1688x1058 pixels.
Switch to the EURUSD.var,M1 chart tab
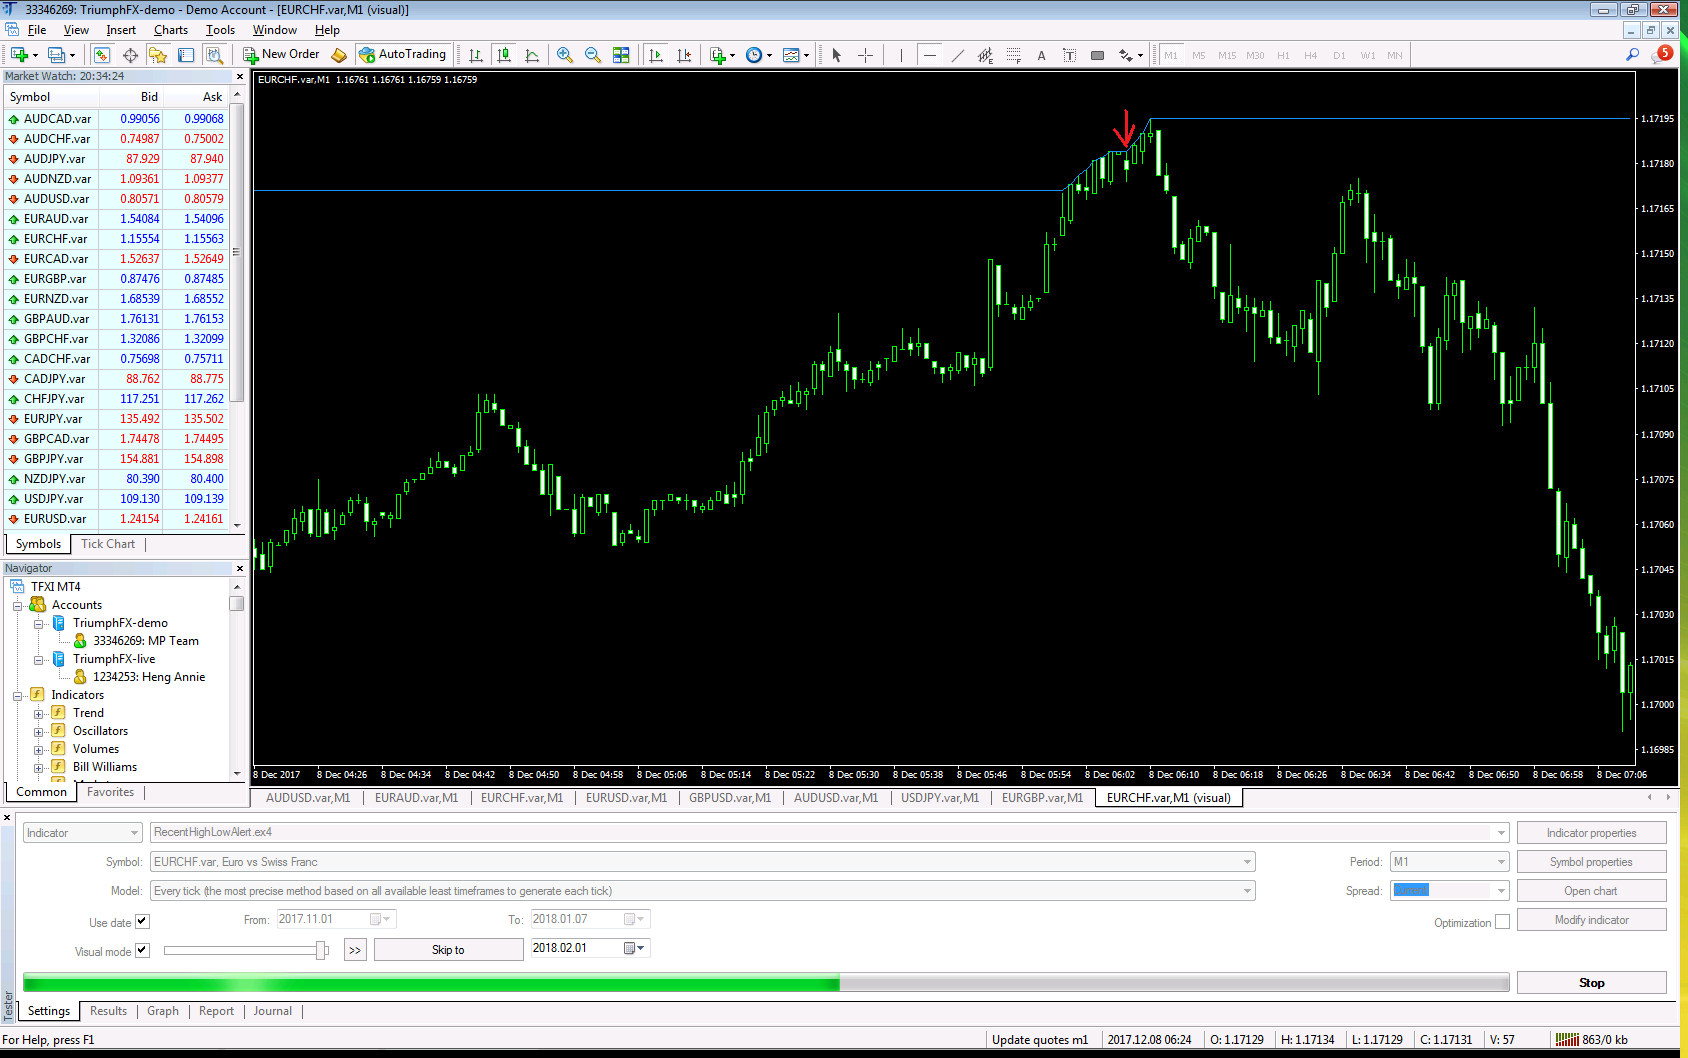click(x=626, y=797)
